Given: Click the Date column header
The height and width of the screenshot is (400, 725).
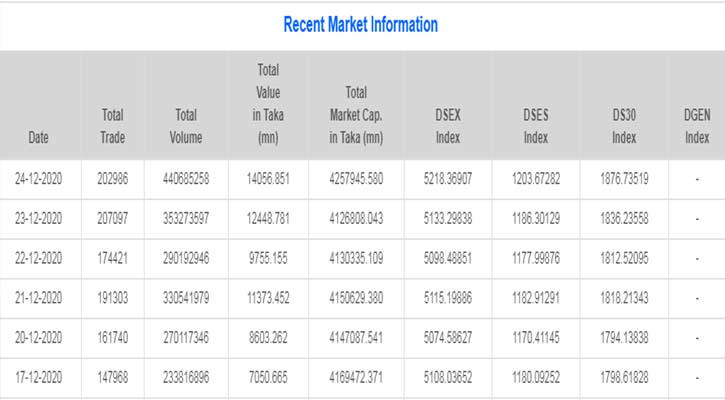Looking at the screenshot, I should tap(38, 136).
